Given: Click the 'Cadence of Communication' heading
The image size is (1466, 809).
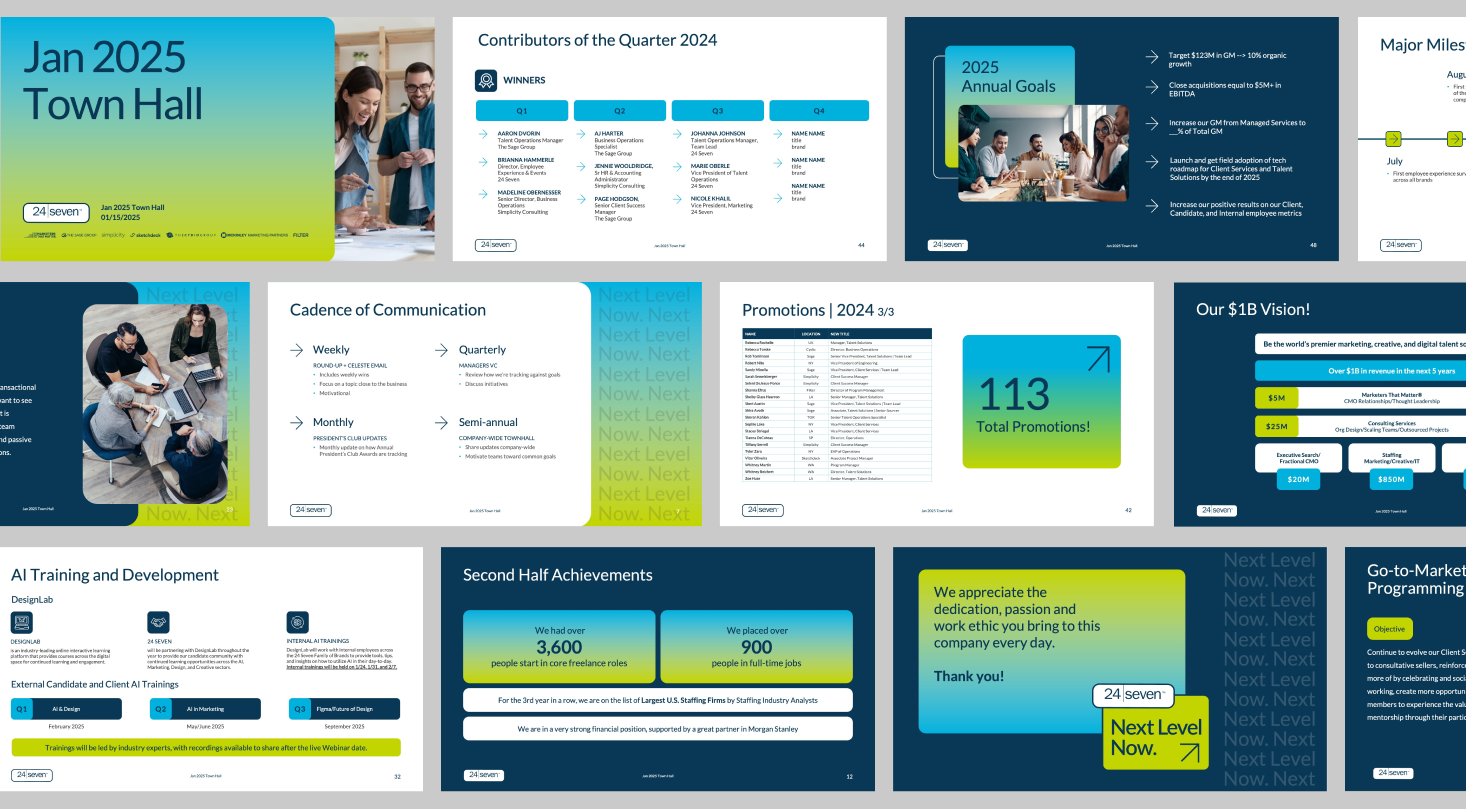Looking at the screenshot, I should pos(388,310).
